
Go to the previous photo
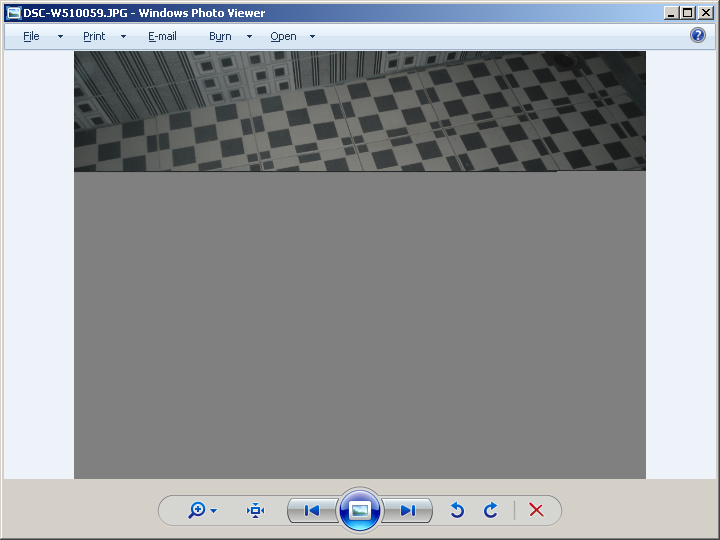point(312,510)
